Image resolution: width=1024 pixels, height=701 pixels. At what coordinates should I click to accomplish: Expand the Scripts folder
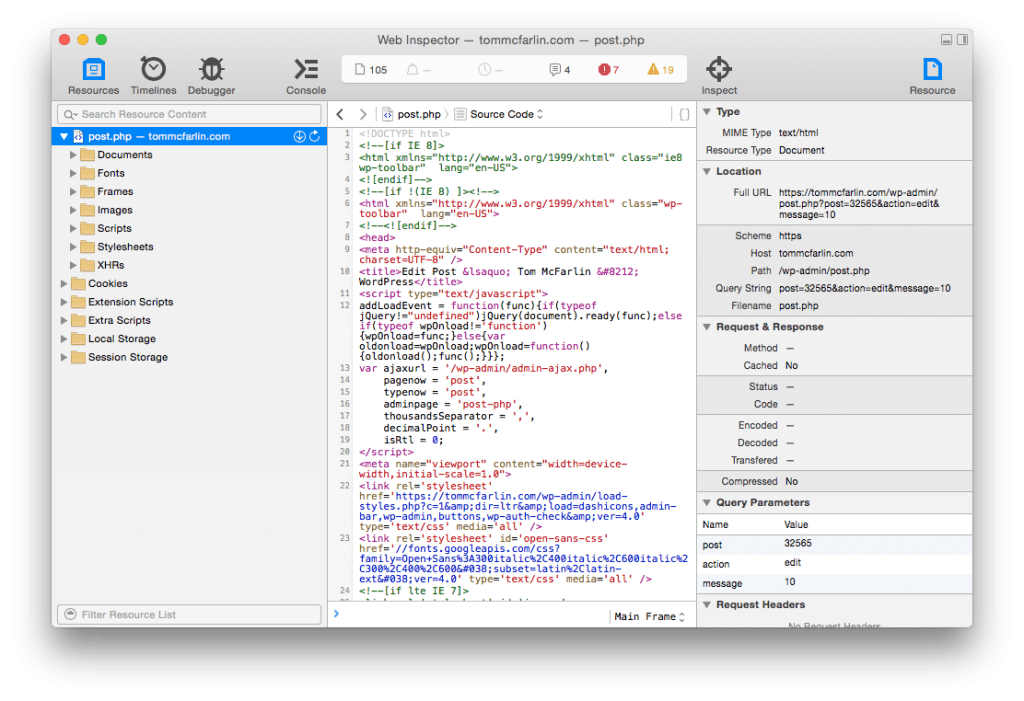pyautogui.click(x=73, y=228)
